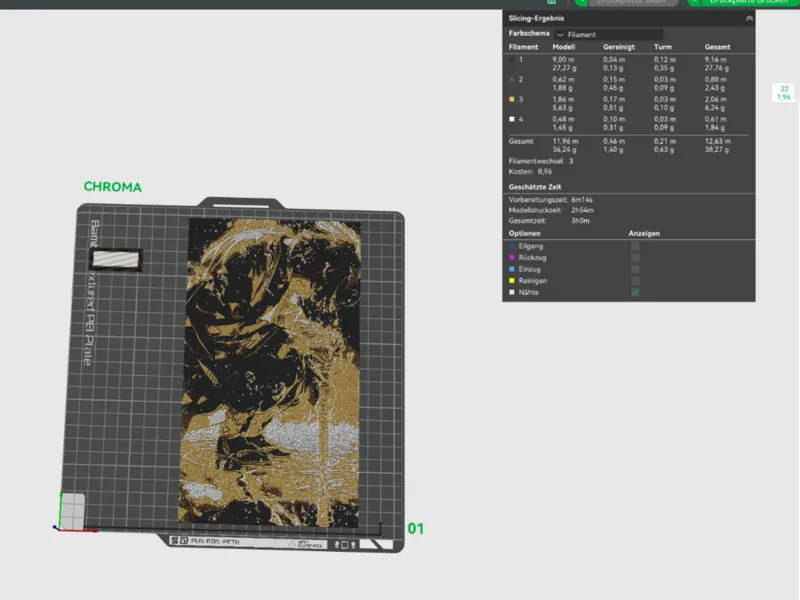800x600 pixels.
Task: Enable the Reinigen display checkbox
Action: click(x=635, y=281)
